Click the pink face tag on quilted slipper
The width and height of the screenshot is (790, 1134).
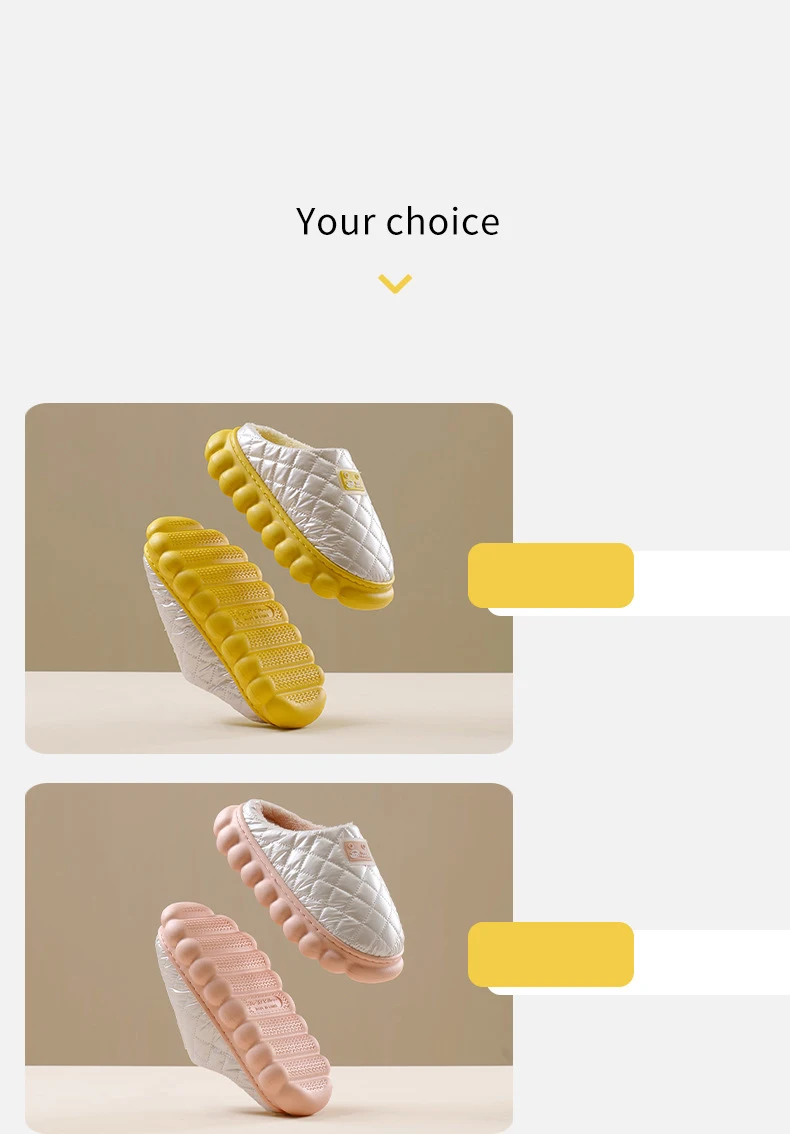(x=358, y=852)
